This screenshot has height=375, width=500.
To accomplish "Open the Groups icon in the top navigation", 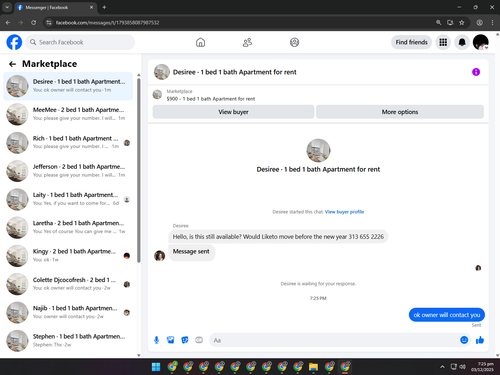I will [294, 42].
